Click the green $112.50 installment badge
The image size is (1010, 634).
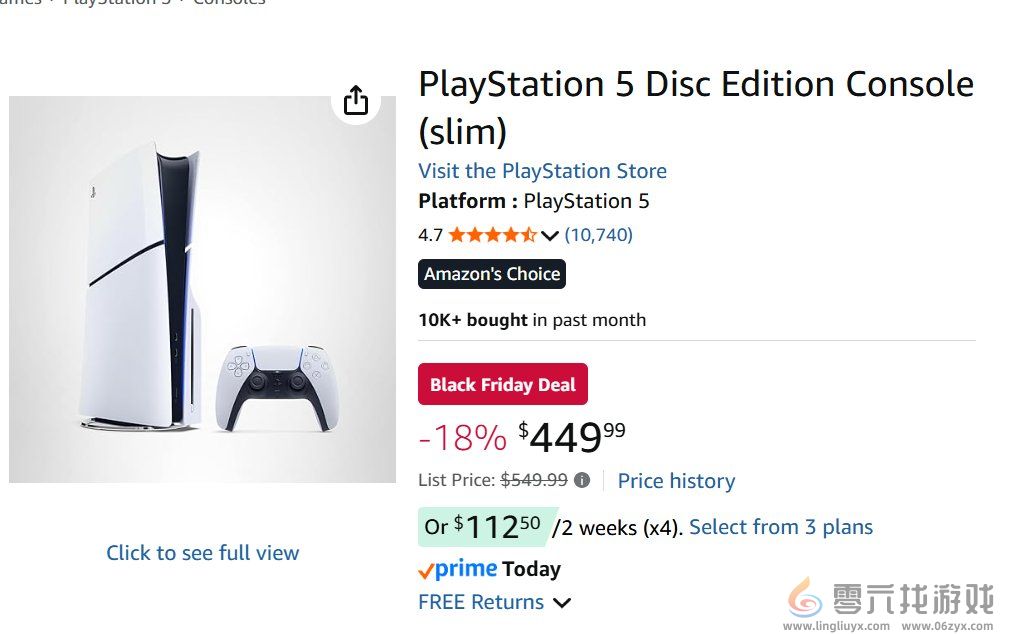(483, 527)
